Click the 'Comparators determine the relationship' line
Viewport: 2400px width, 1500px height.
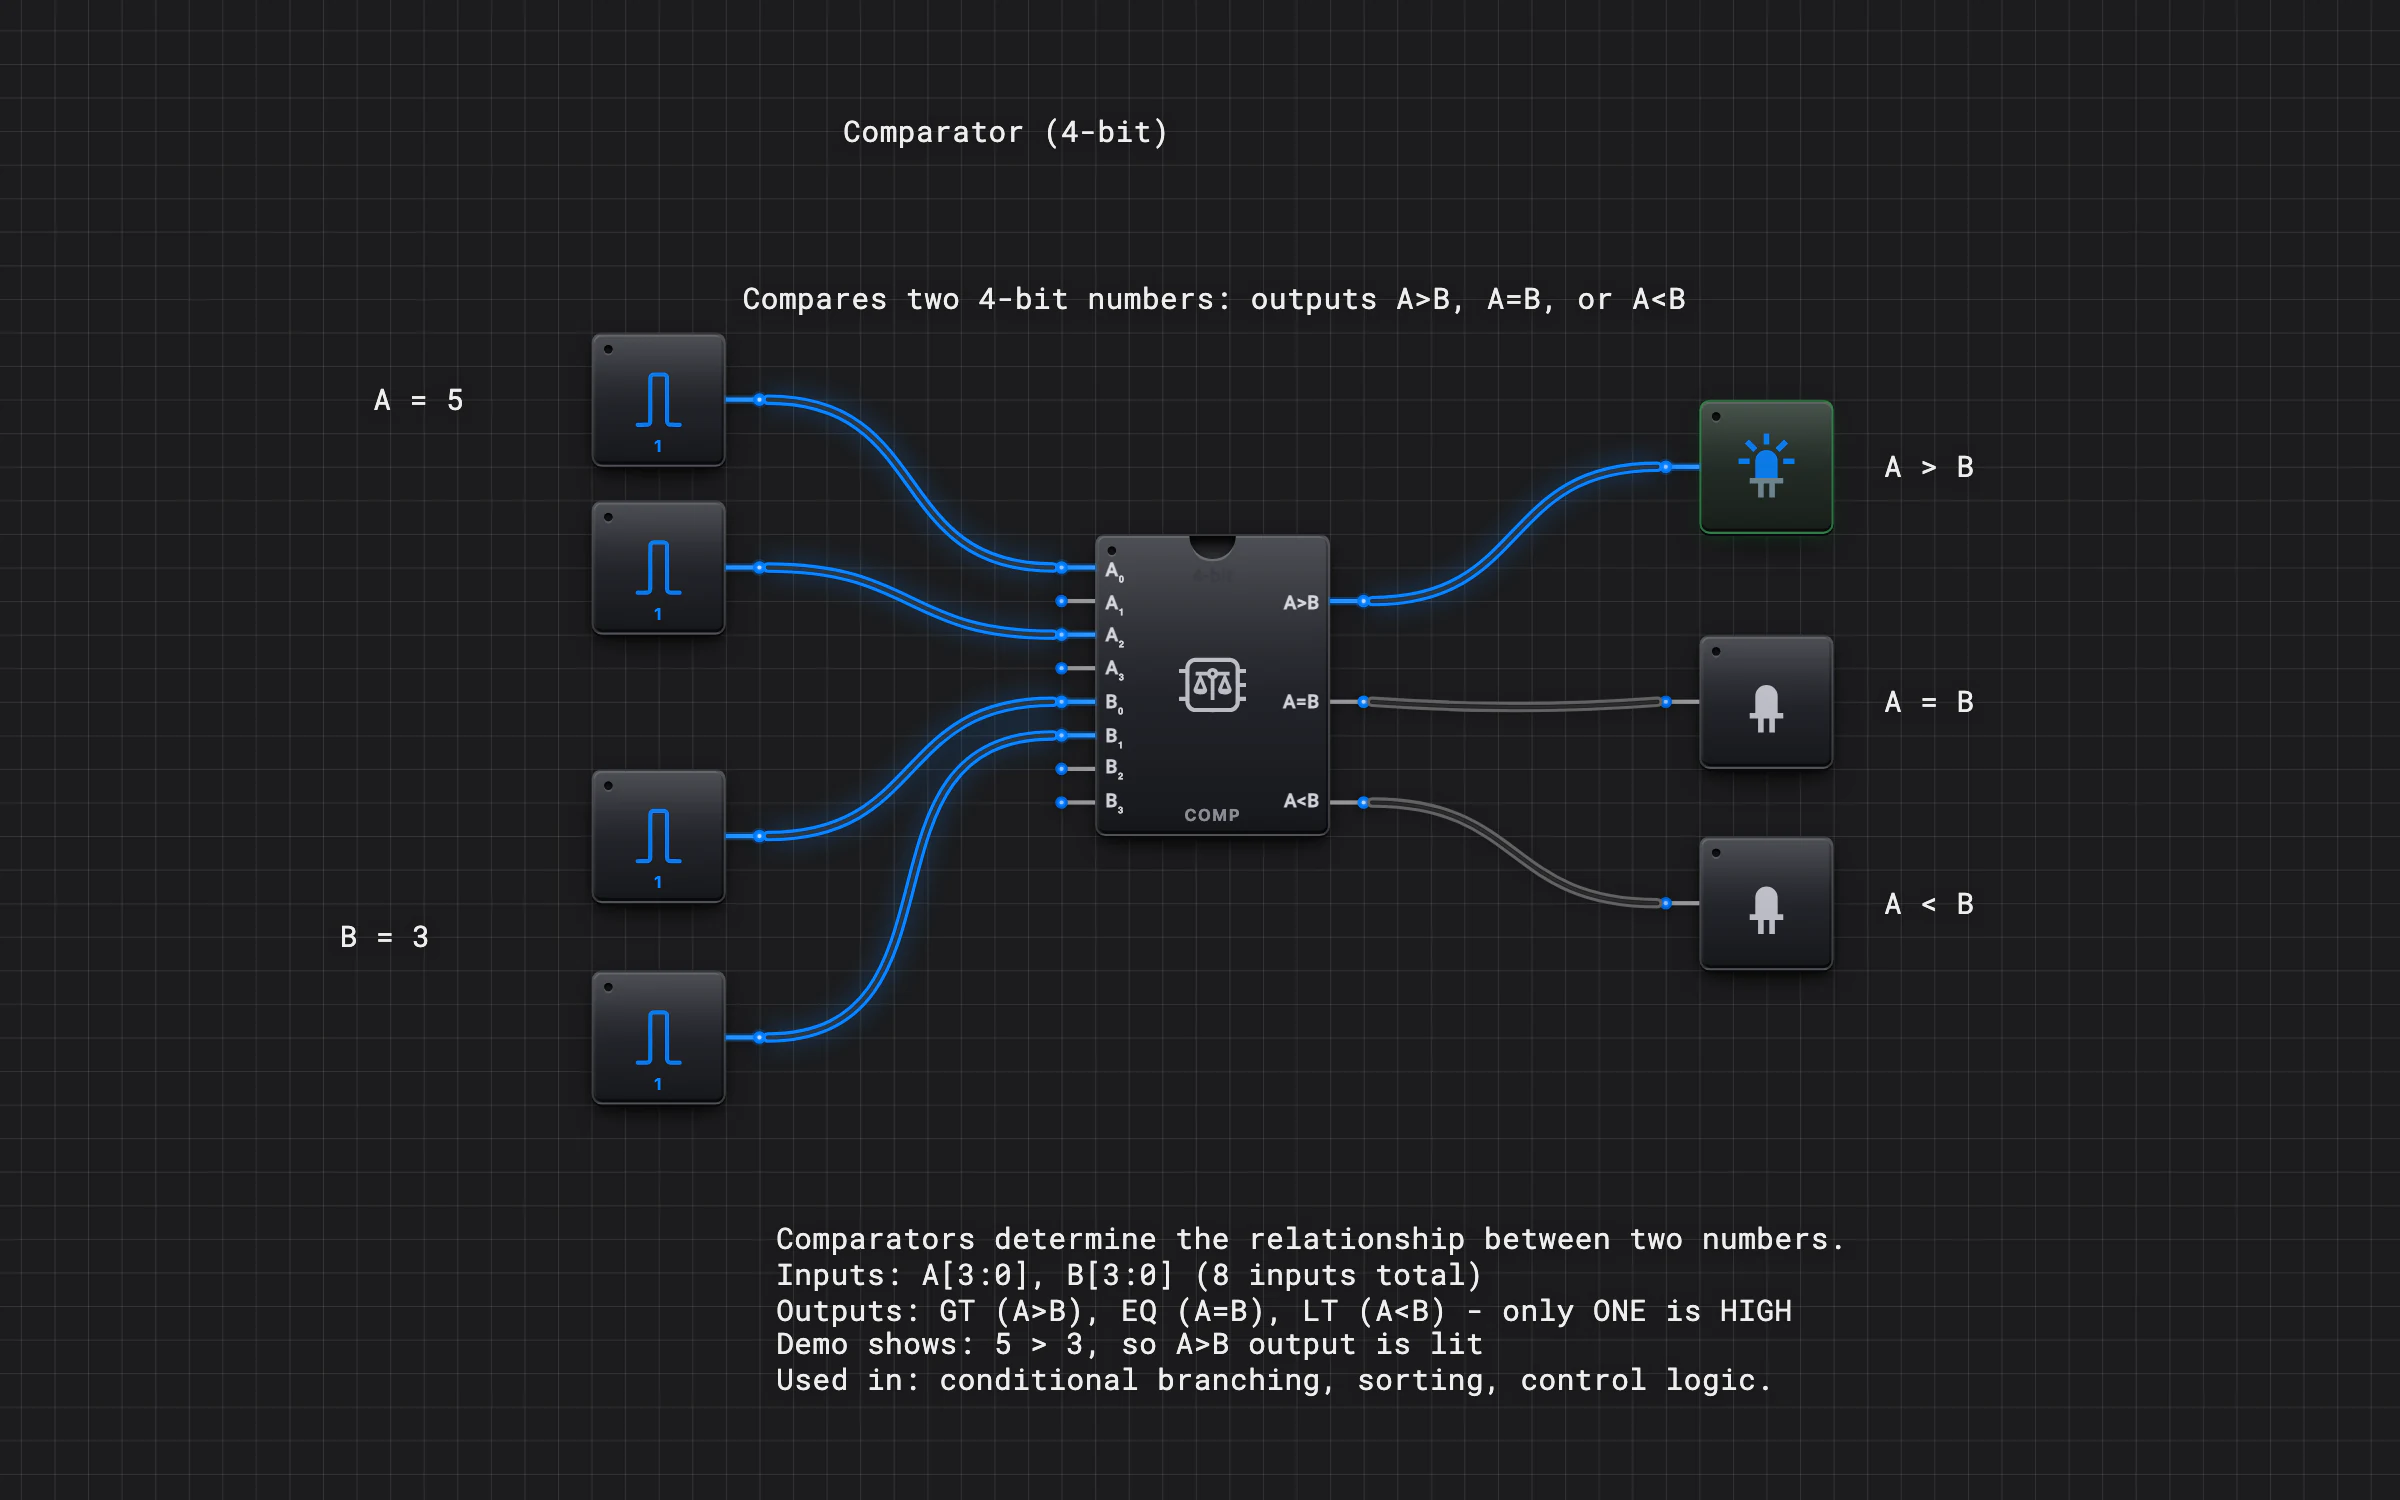click(1310, 1239)
